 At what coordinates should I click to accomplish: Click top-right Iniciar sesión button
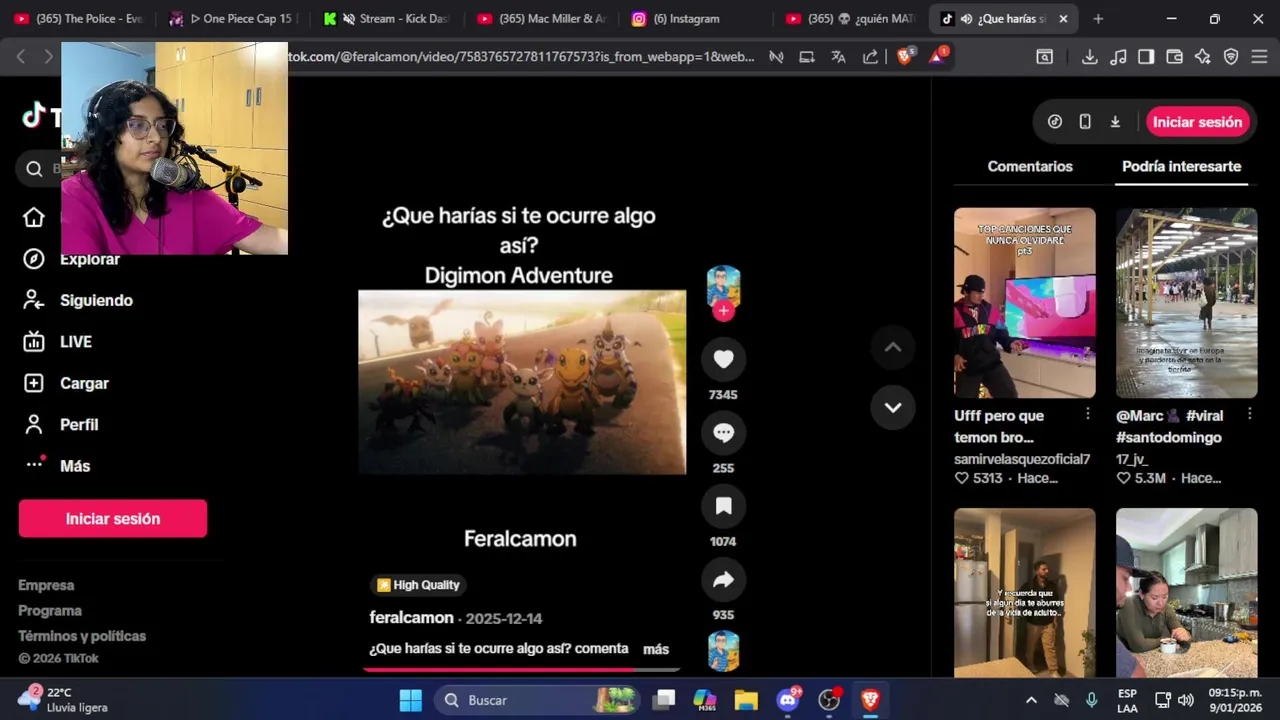tap(1197, 122)
